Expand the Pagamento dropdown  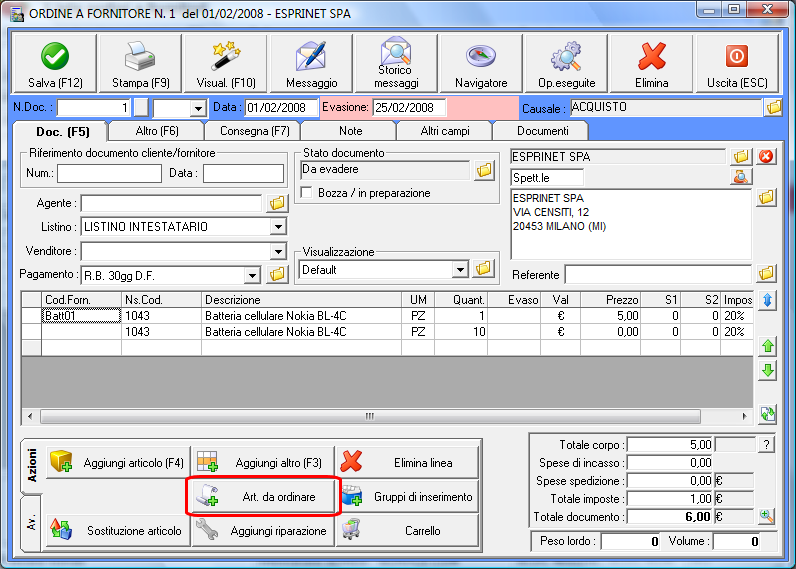pyautogui.click(x=252, y=276)
